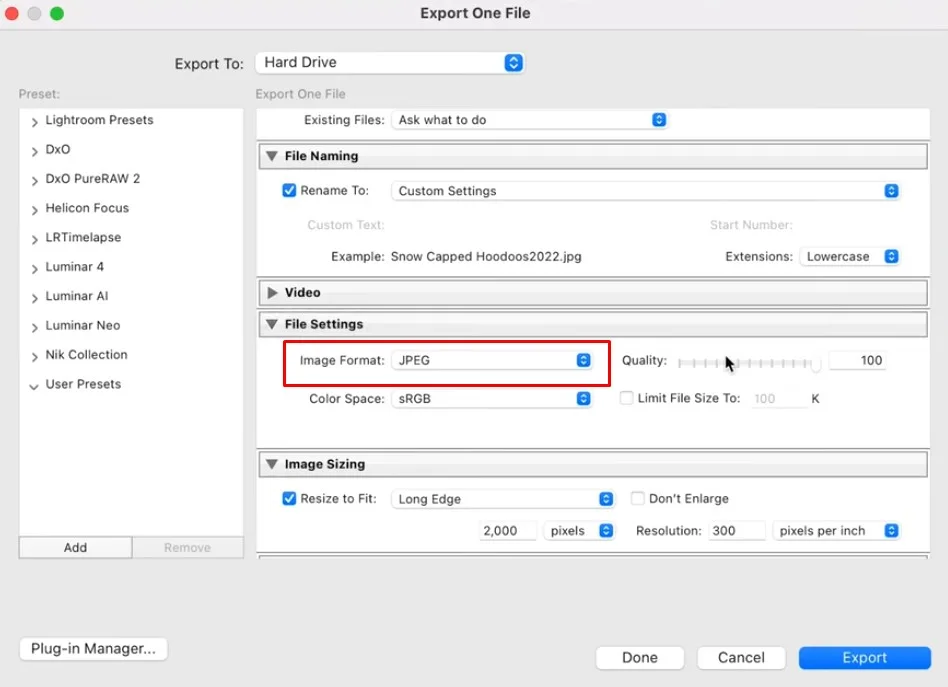Screen dimensions: 948x687
Task: Click the Quality value field showing 100
Action: (x=857, y=360)
